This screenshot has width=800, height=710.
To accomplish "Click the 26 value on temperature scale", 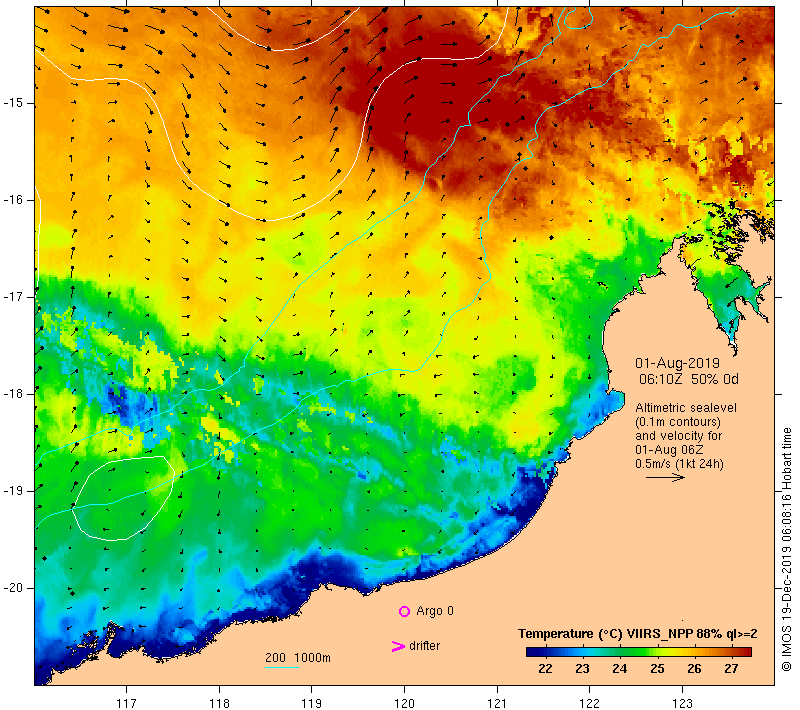I will 694,669.
